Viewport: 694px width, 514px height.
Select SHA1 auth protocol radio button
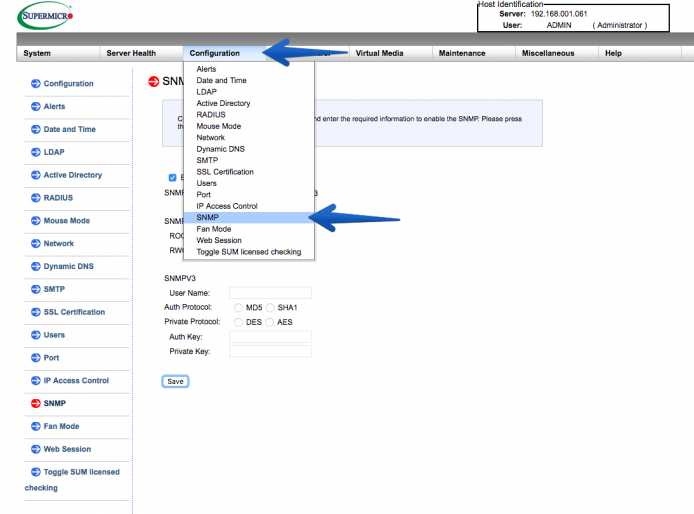[270, 307]
